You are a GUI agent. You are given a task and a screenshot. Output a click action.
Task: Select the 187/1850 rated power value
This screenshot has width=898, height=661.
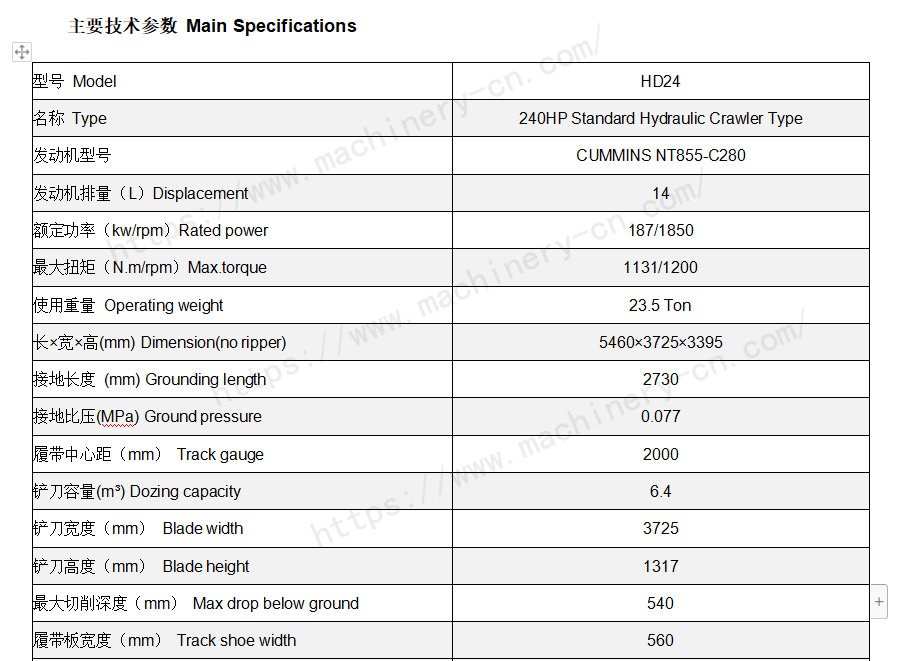660,231
